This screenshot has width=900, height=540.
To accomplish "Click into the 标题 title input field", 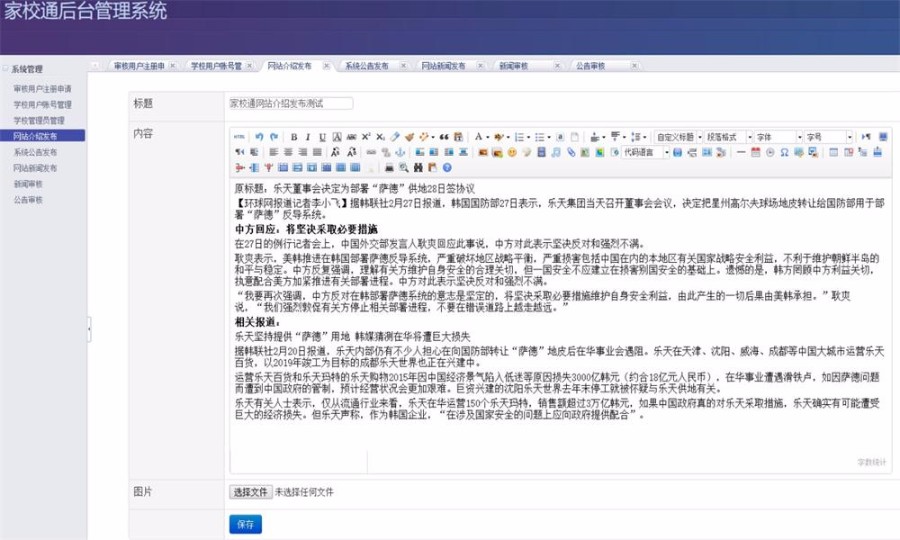I will pyautogui.click(x=290, y=103).
